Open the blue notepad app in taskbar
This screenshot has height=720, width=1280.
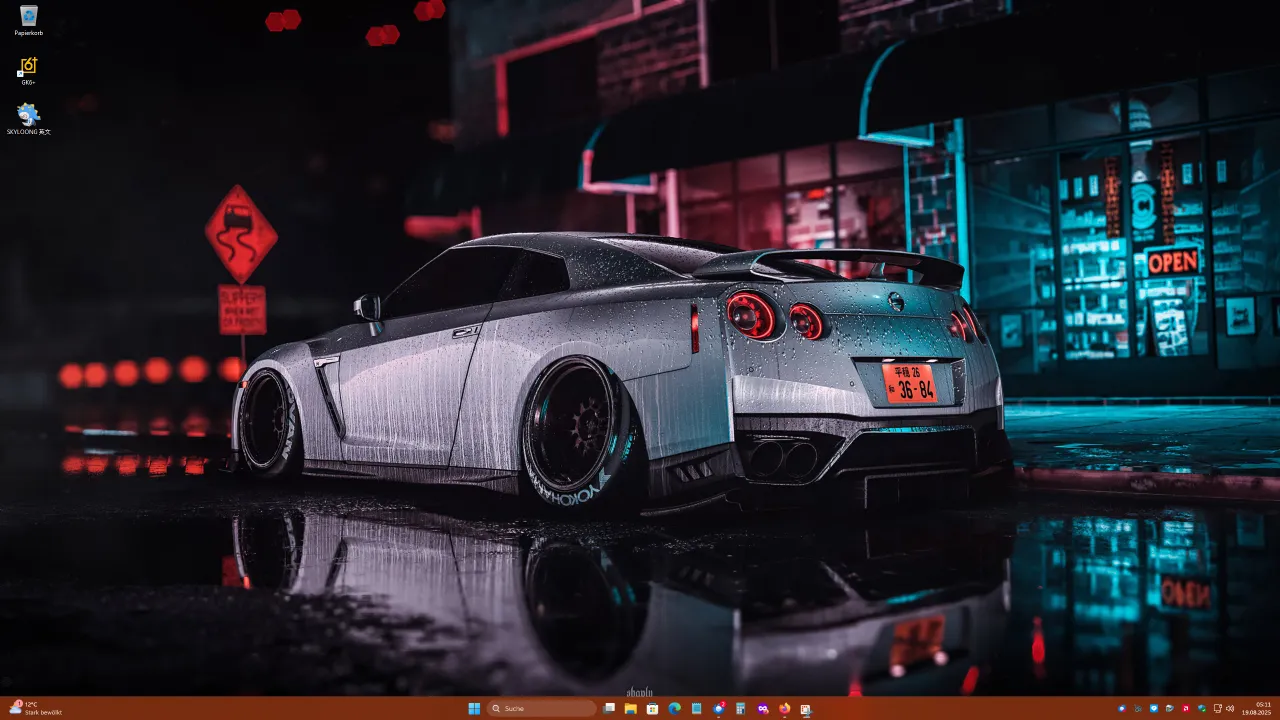(x=696, y=708)
